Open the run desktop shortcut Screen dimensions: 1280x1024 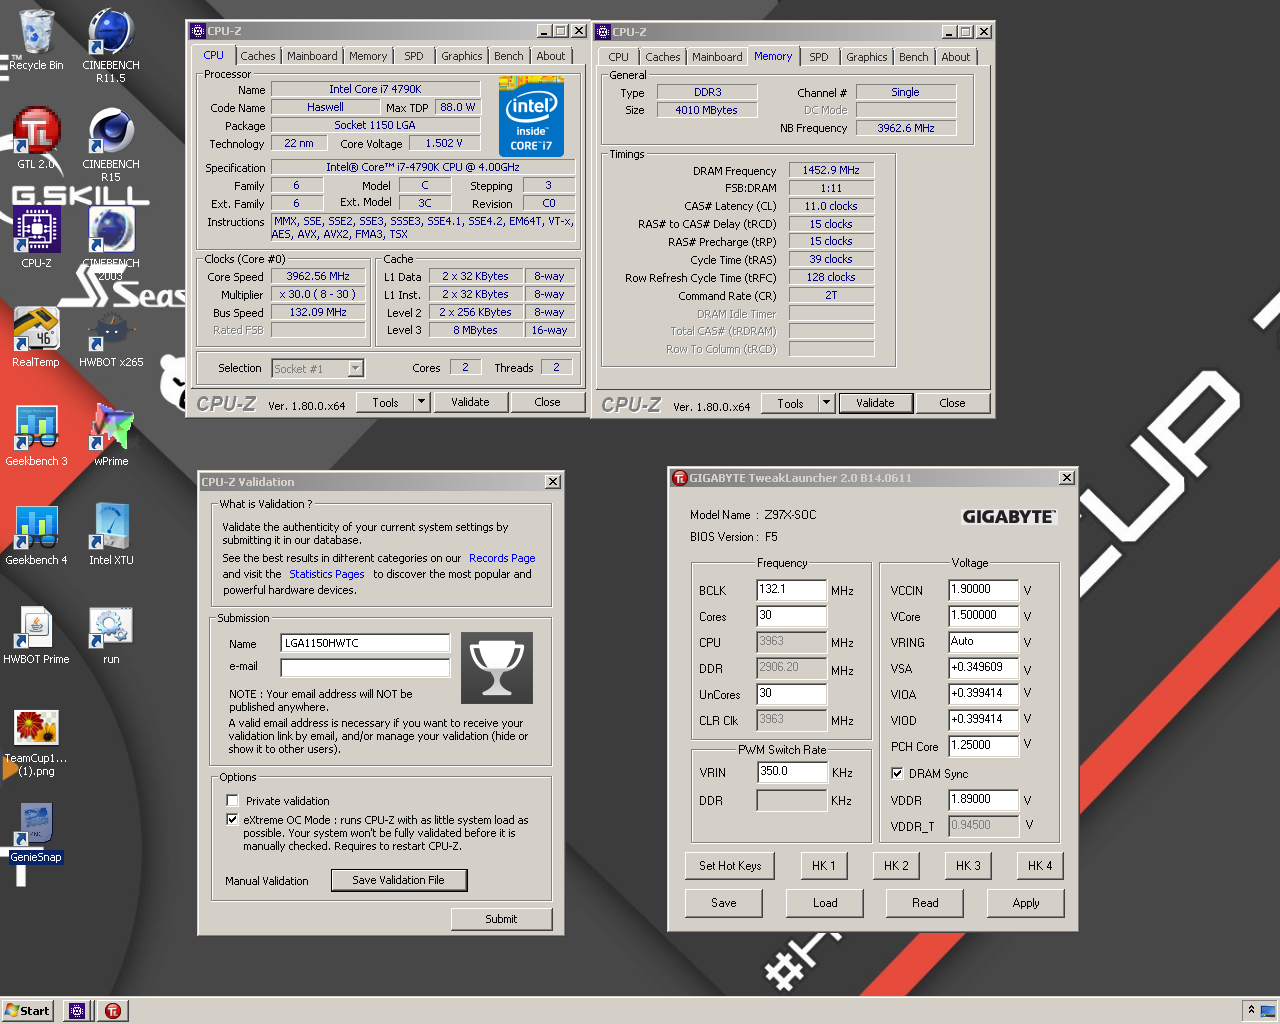pyautogui.click(x=111, y=634)
